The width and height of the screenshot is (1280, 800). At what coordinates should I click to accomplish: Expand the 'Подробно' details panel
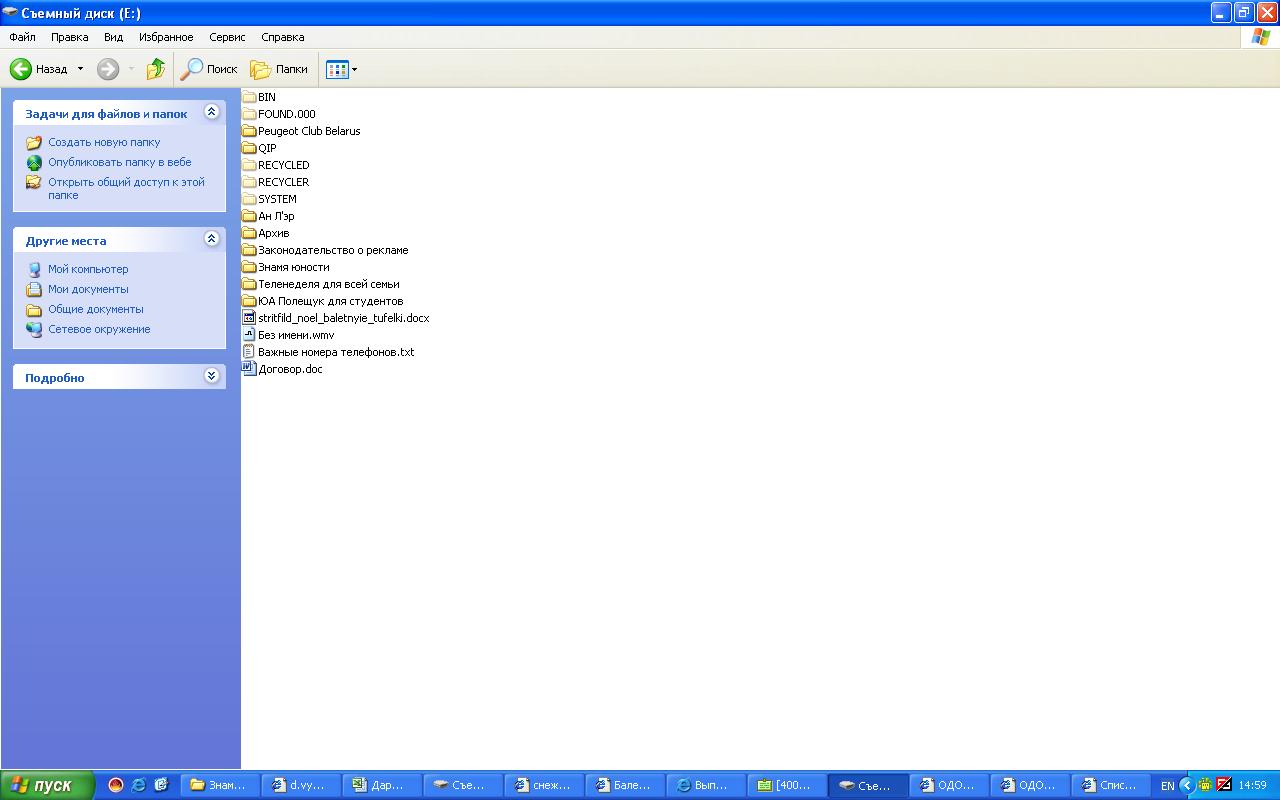tap(211, 376)
